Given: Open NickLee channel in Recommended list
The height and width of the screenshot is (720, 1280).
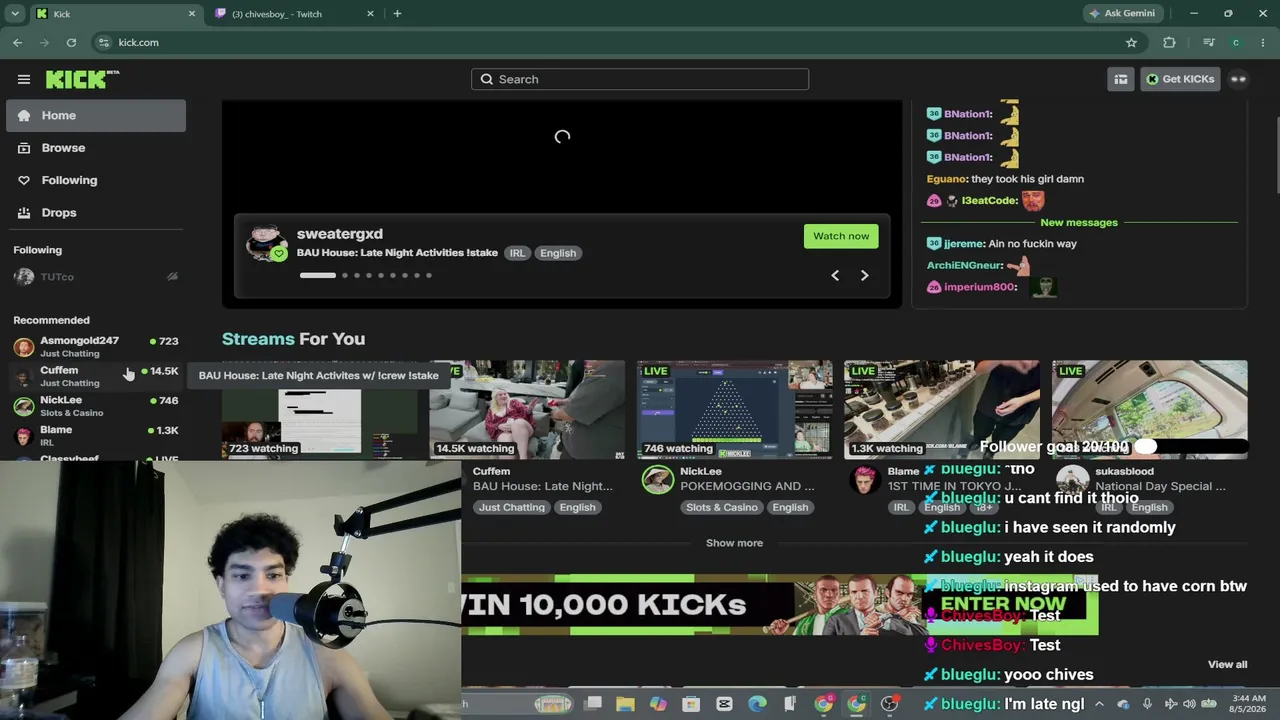Looking at the screenshot, I should coord(96,406).
